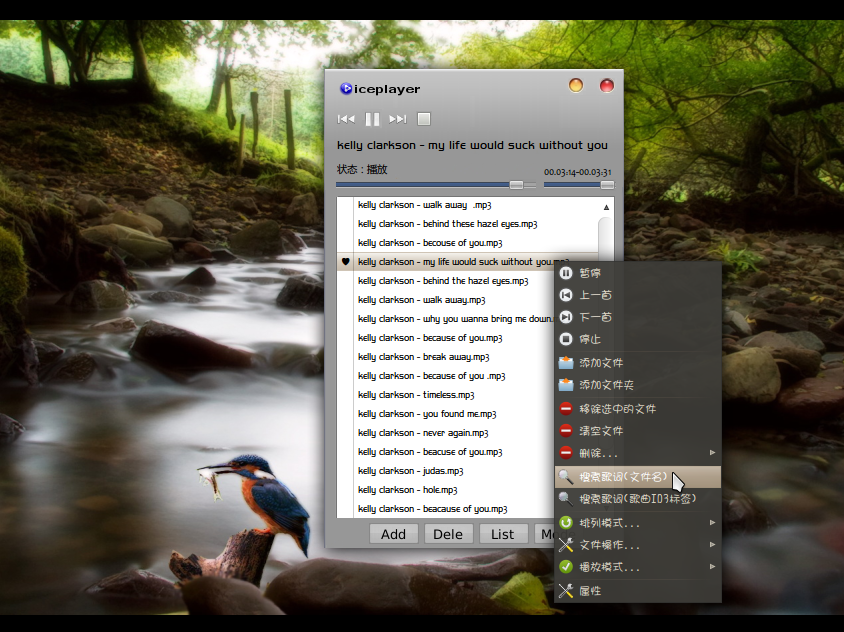Choose 添加文件夹 from the context menu

click(x=638, y=385)
